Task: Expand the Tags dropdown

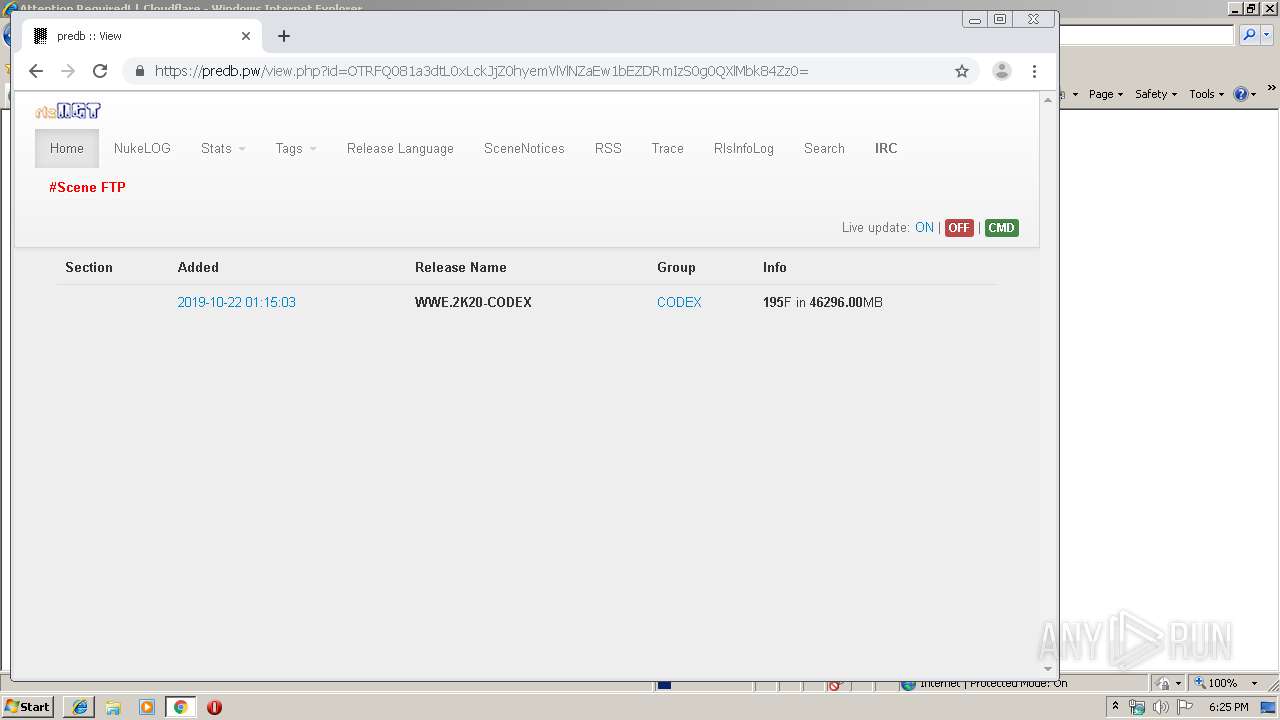Action: click(x=296, y=148)
